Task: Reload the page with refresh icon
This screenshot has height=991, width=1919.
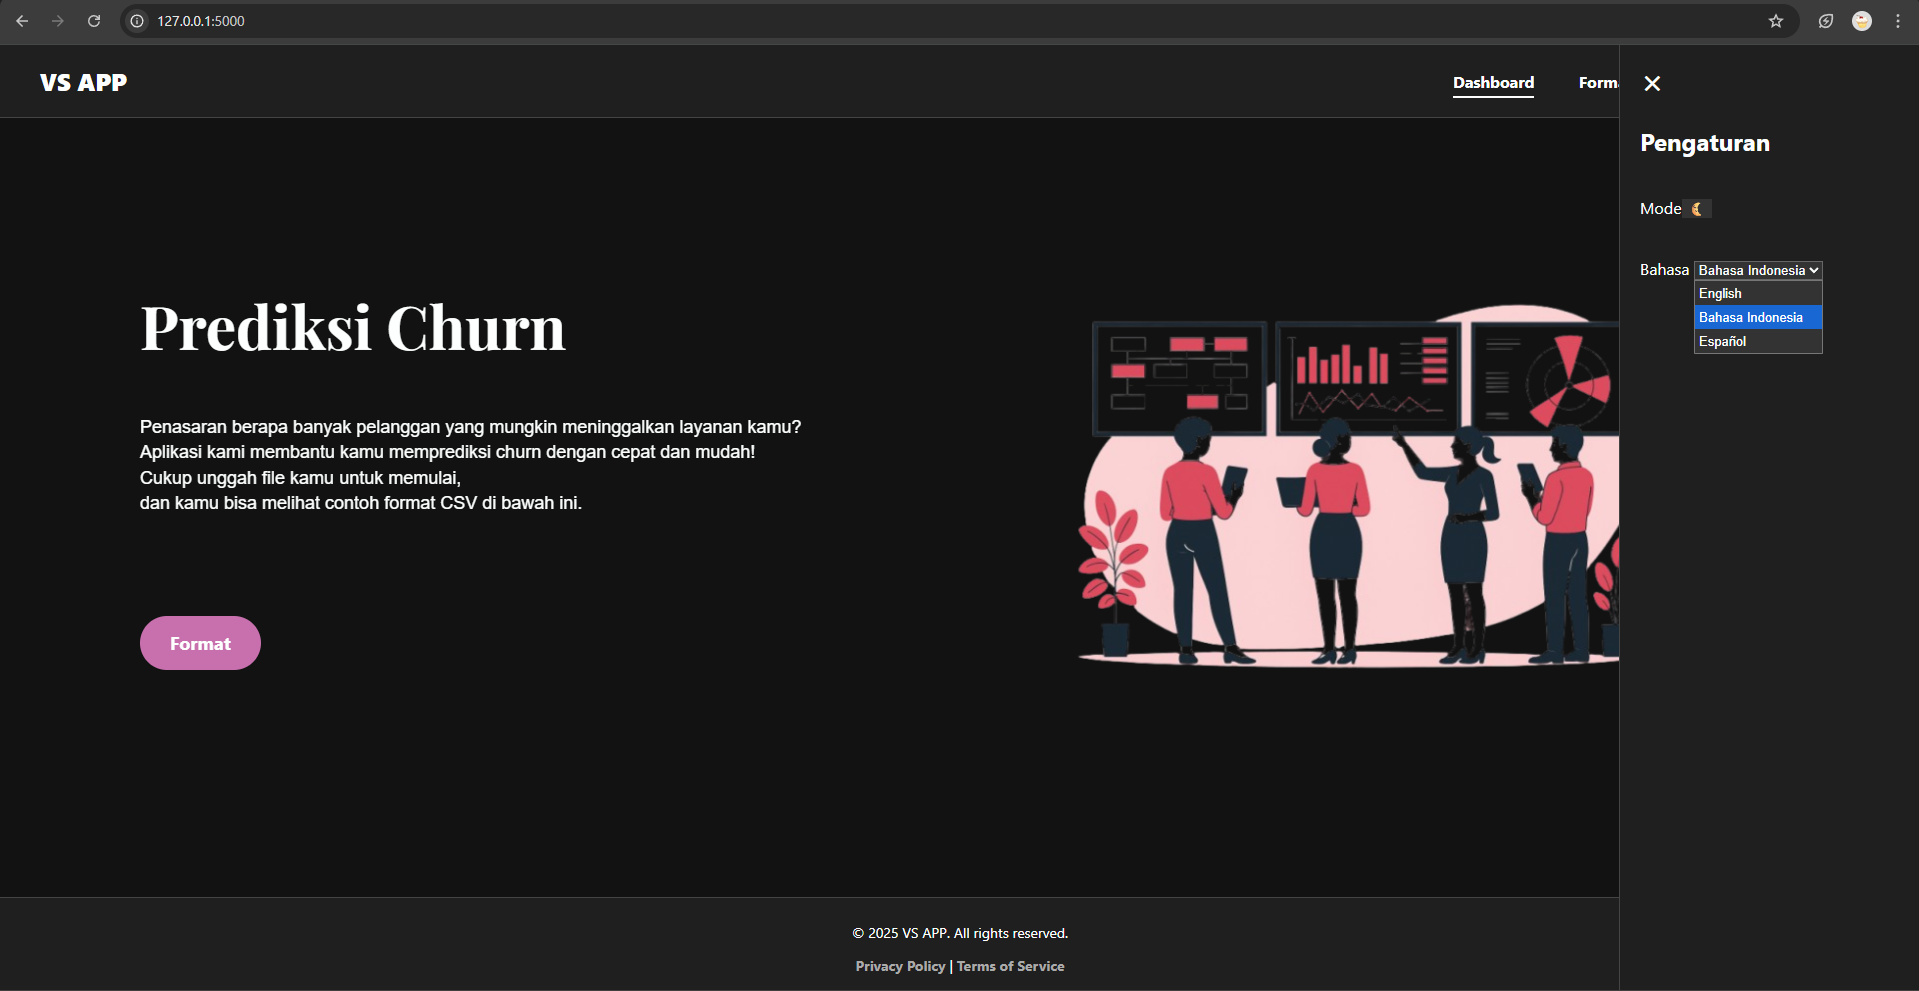Action: pos(94,21)
